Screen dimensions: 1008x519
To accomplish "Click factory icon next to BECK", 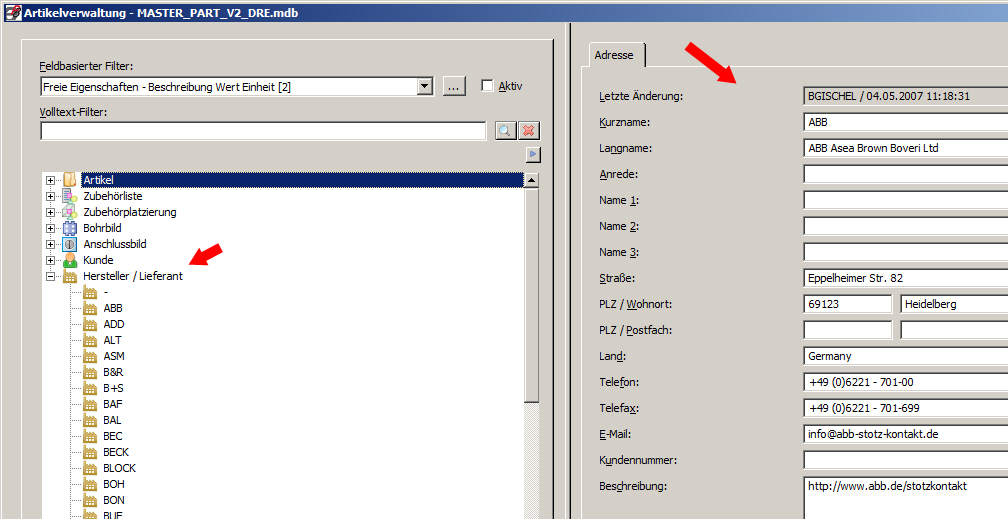I will tap(90, 452).
